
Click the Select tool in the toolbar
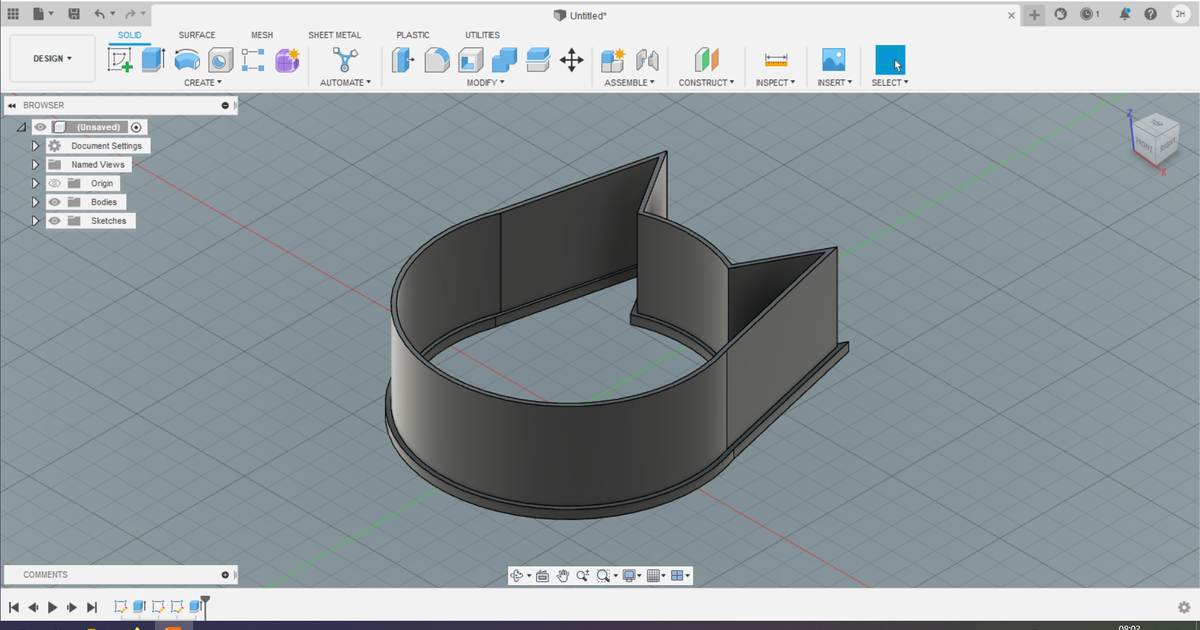(888, 60)
